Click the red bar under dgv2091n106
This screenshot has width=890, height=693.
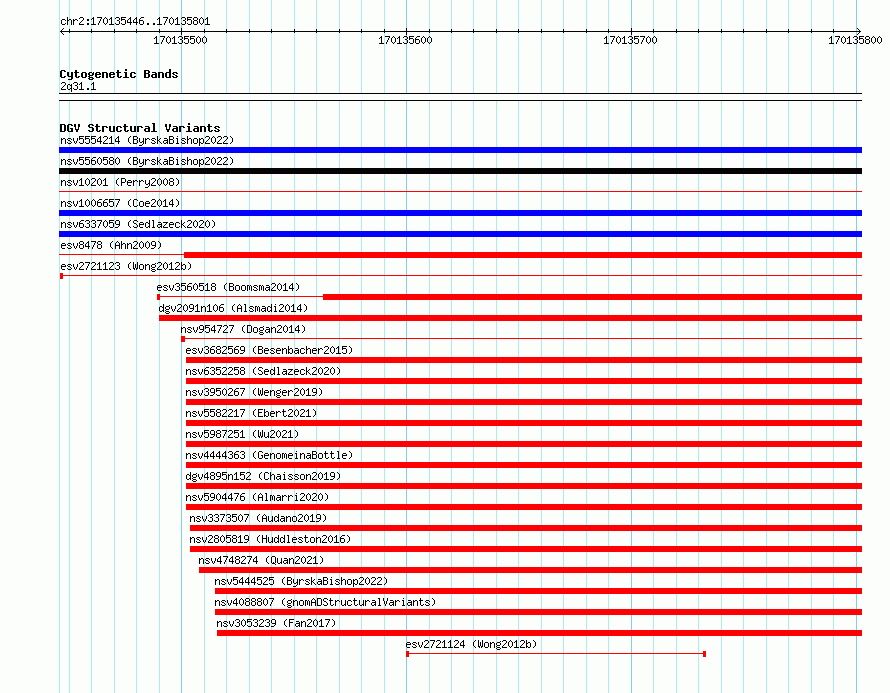tap(510, 318)
